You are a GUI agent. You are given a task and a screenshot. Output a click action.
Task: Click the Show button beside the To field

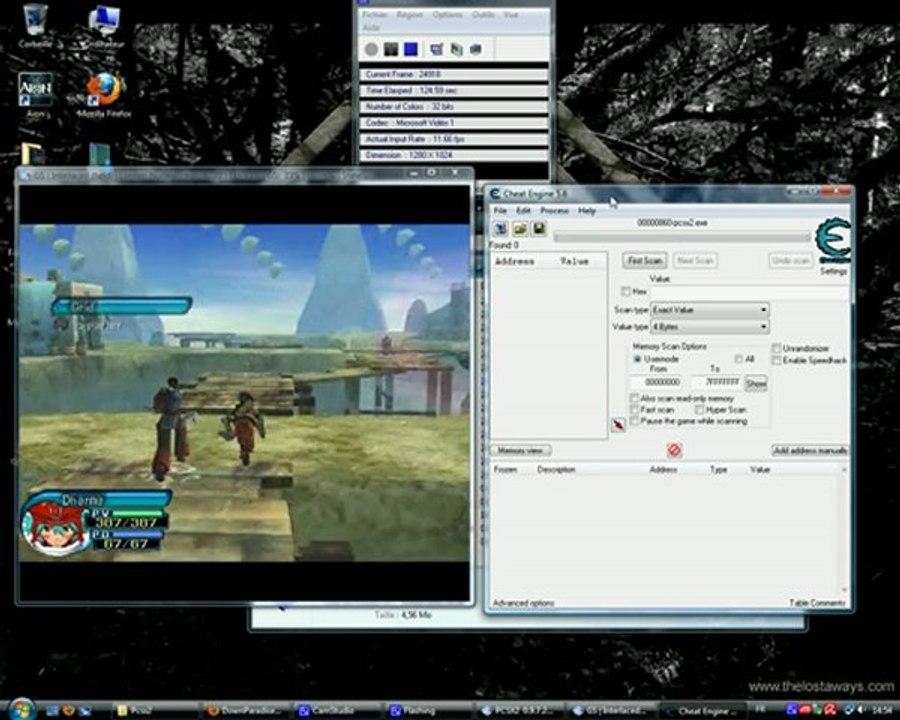point(756,383)
